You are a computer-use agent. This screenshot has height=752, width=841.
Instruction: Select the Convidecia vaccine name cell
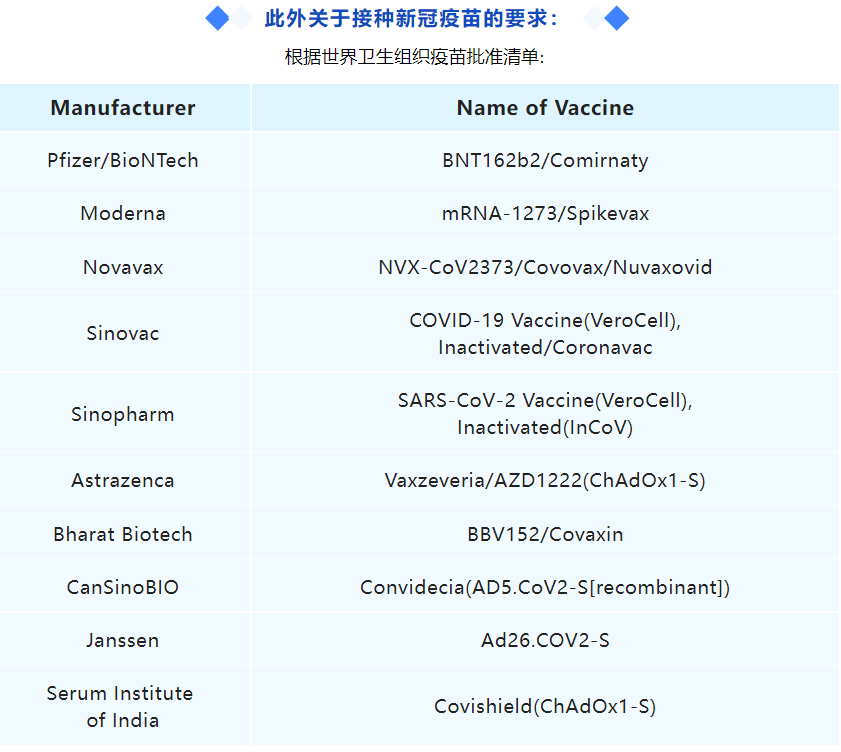pyautogui.click(x=545, y=587)
